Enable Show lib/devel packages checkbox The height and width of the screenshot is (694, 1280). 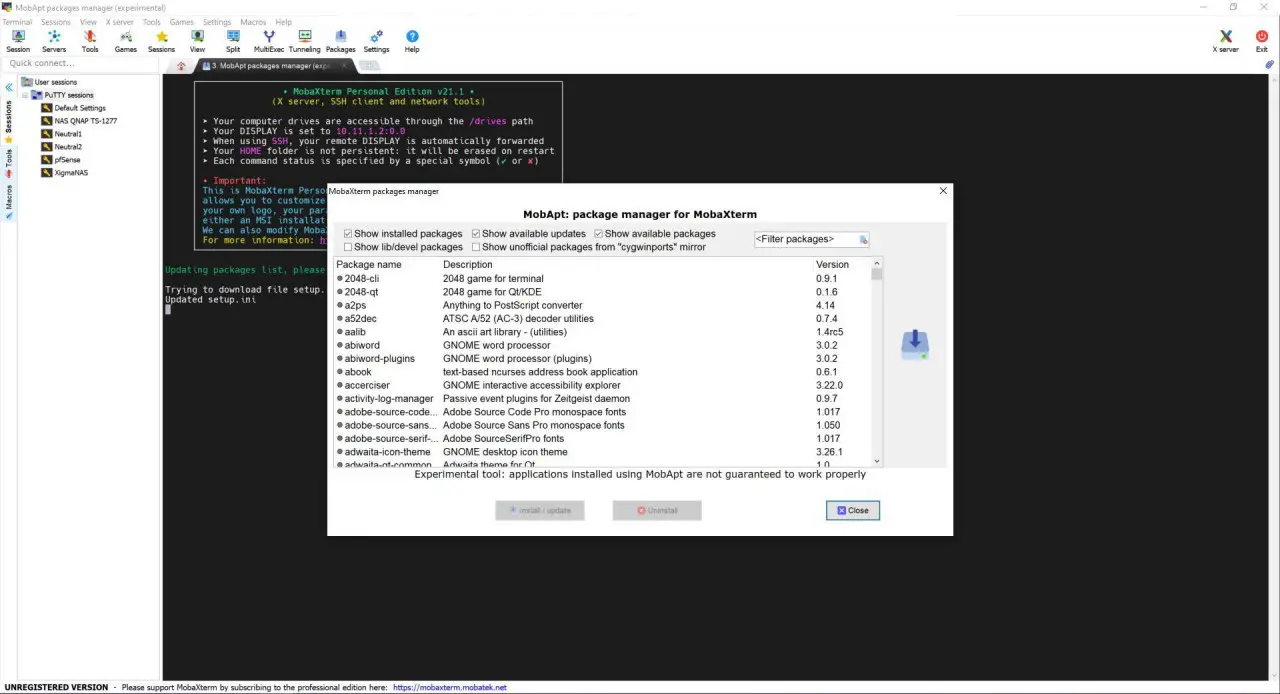pyautogui.click(x=348, y=247)
